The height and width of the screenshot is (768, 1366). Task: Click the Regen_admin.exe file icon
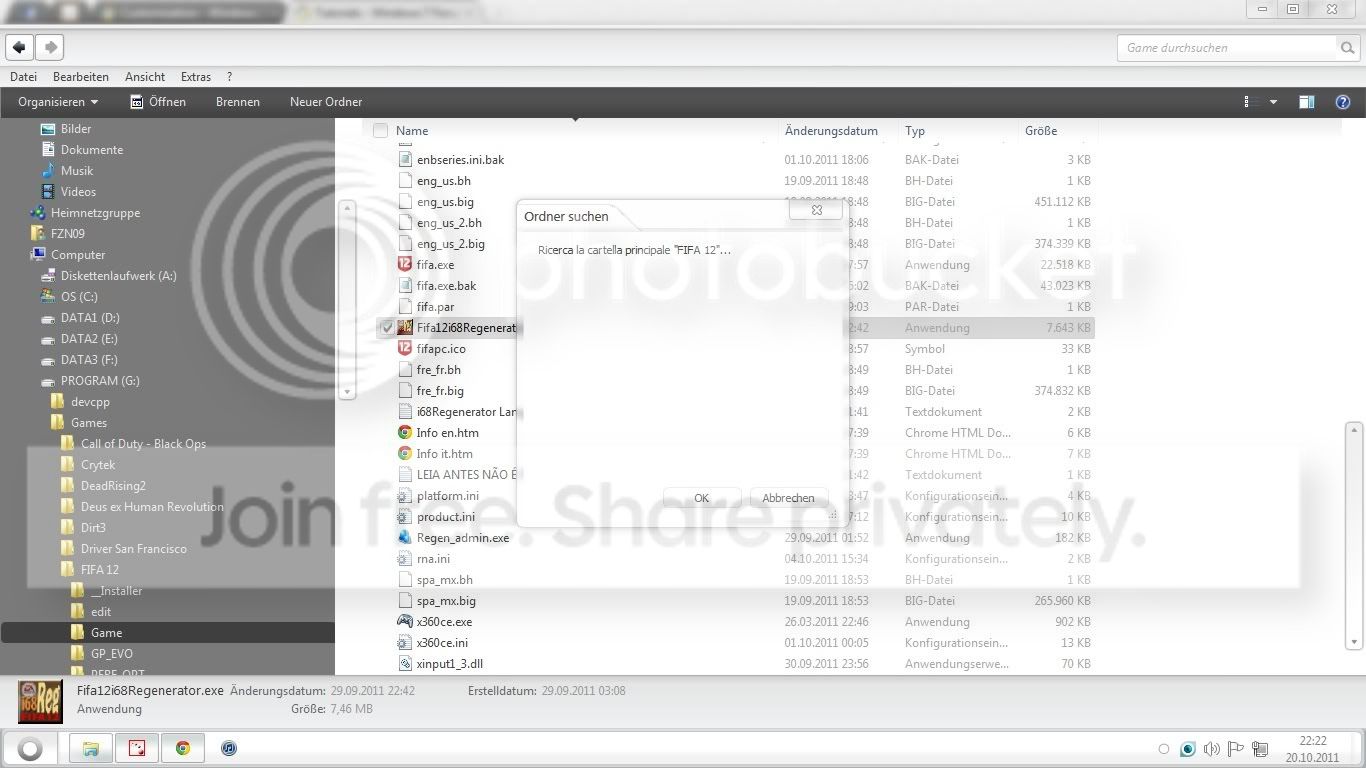tap(405, 538)
